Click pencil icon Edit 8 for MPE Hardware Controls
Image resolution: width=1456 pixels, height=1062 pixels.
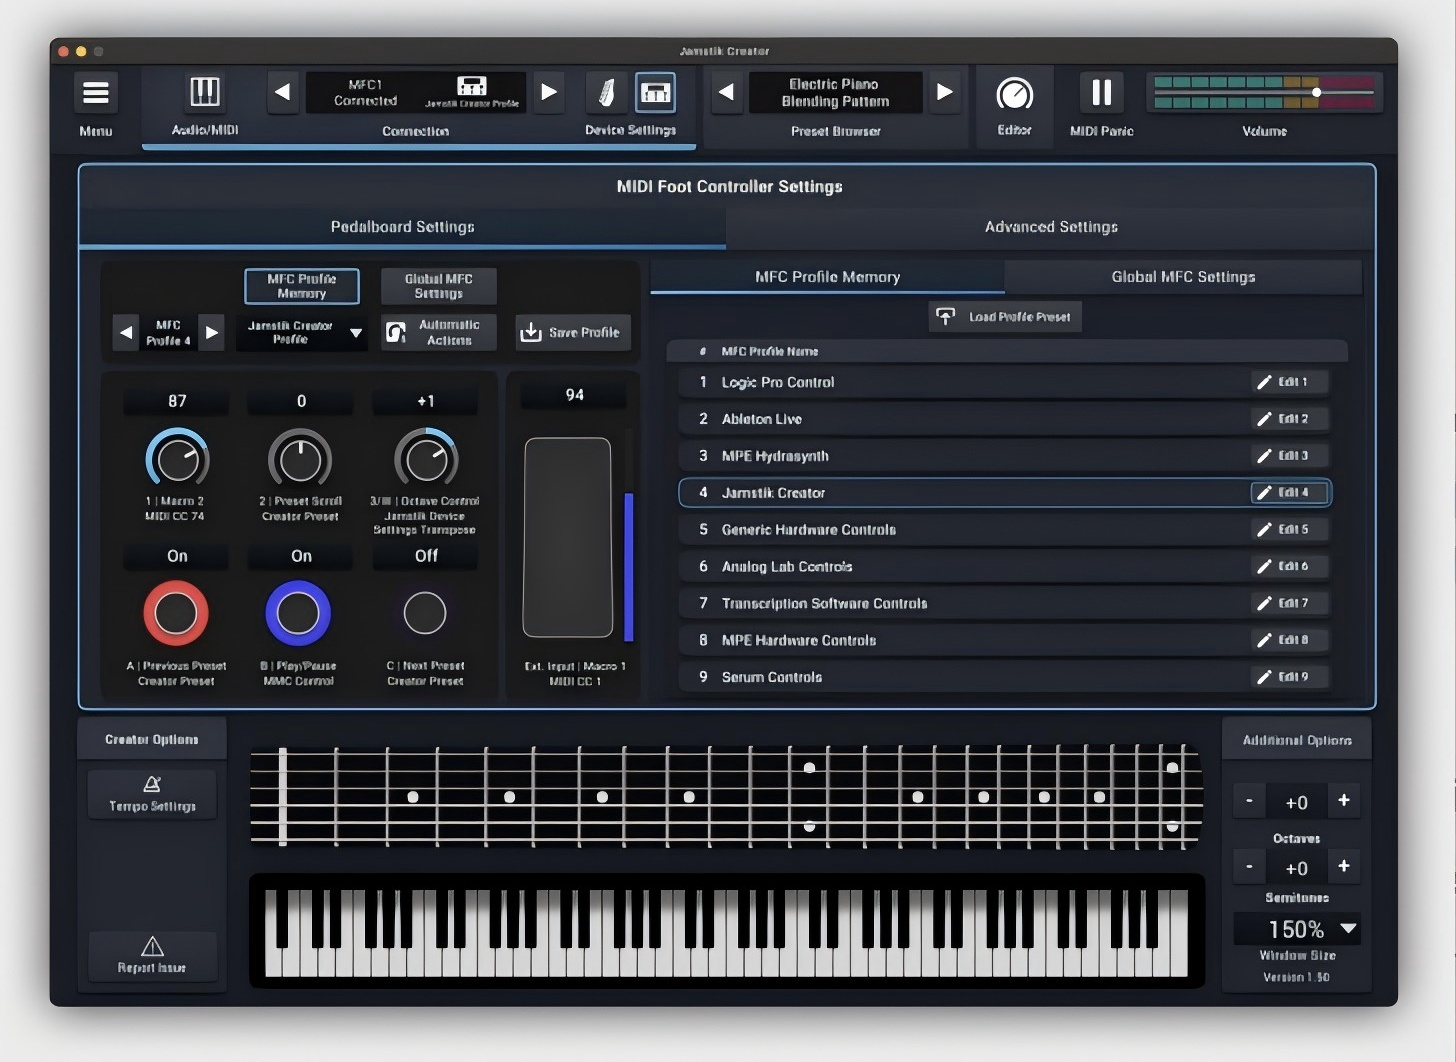click(1264, 640)
